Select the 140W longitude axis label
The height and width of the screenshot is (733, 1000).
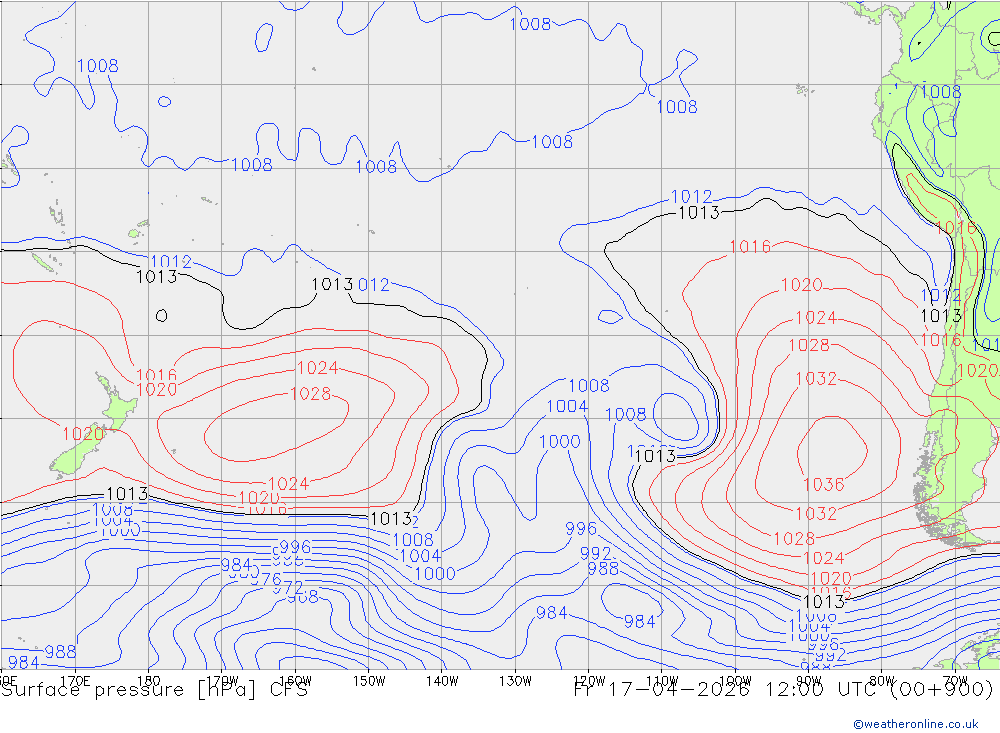[442, 681]
